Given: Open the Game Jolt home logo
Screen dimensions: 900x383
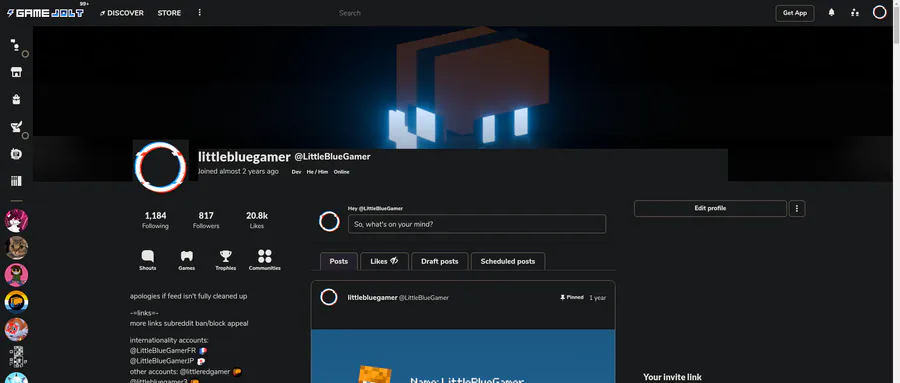Looking at the screenshot, I should pyautogui.click(x=45, y=13).
